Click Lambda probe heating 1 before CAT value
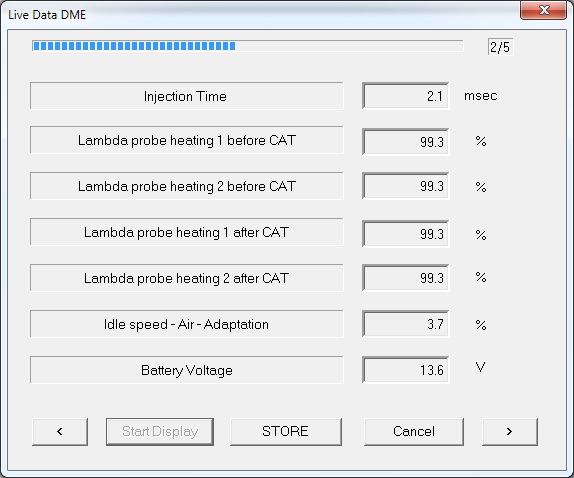Screen dimensions: 574x478 tap(406, 142)
